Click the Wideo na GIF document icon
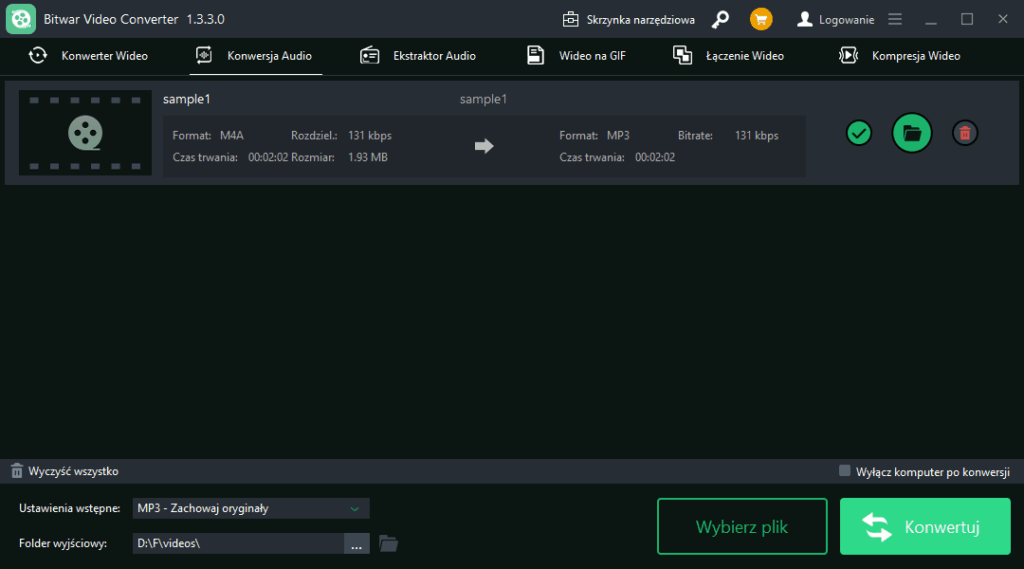This screenshot has height=569, width=1024. pyautogui.click(x=536, y=56)
